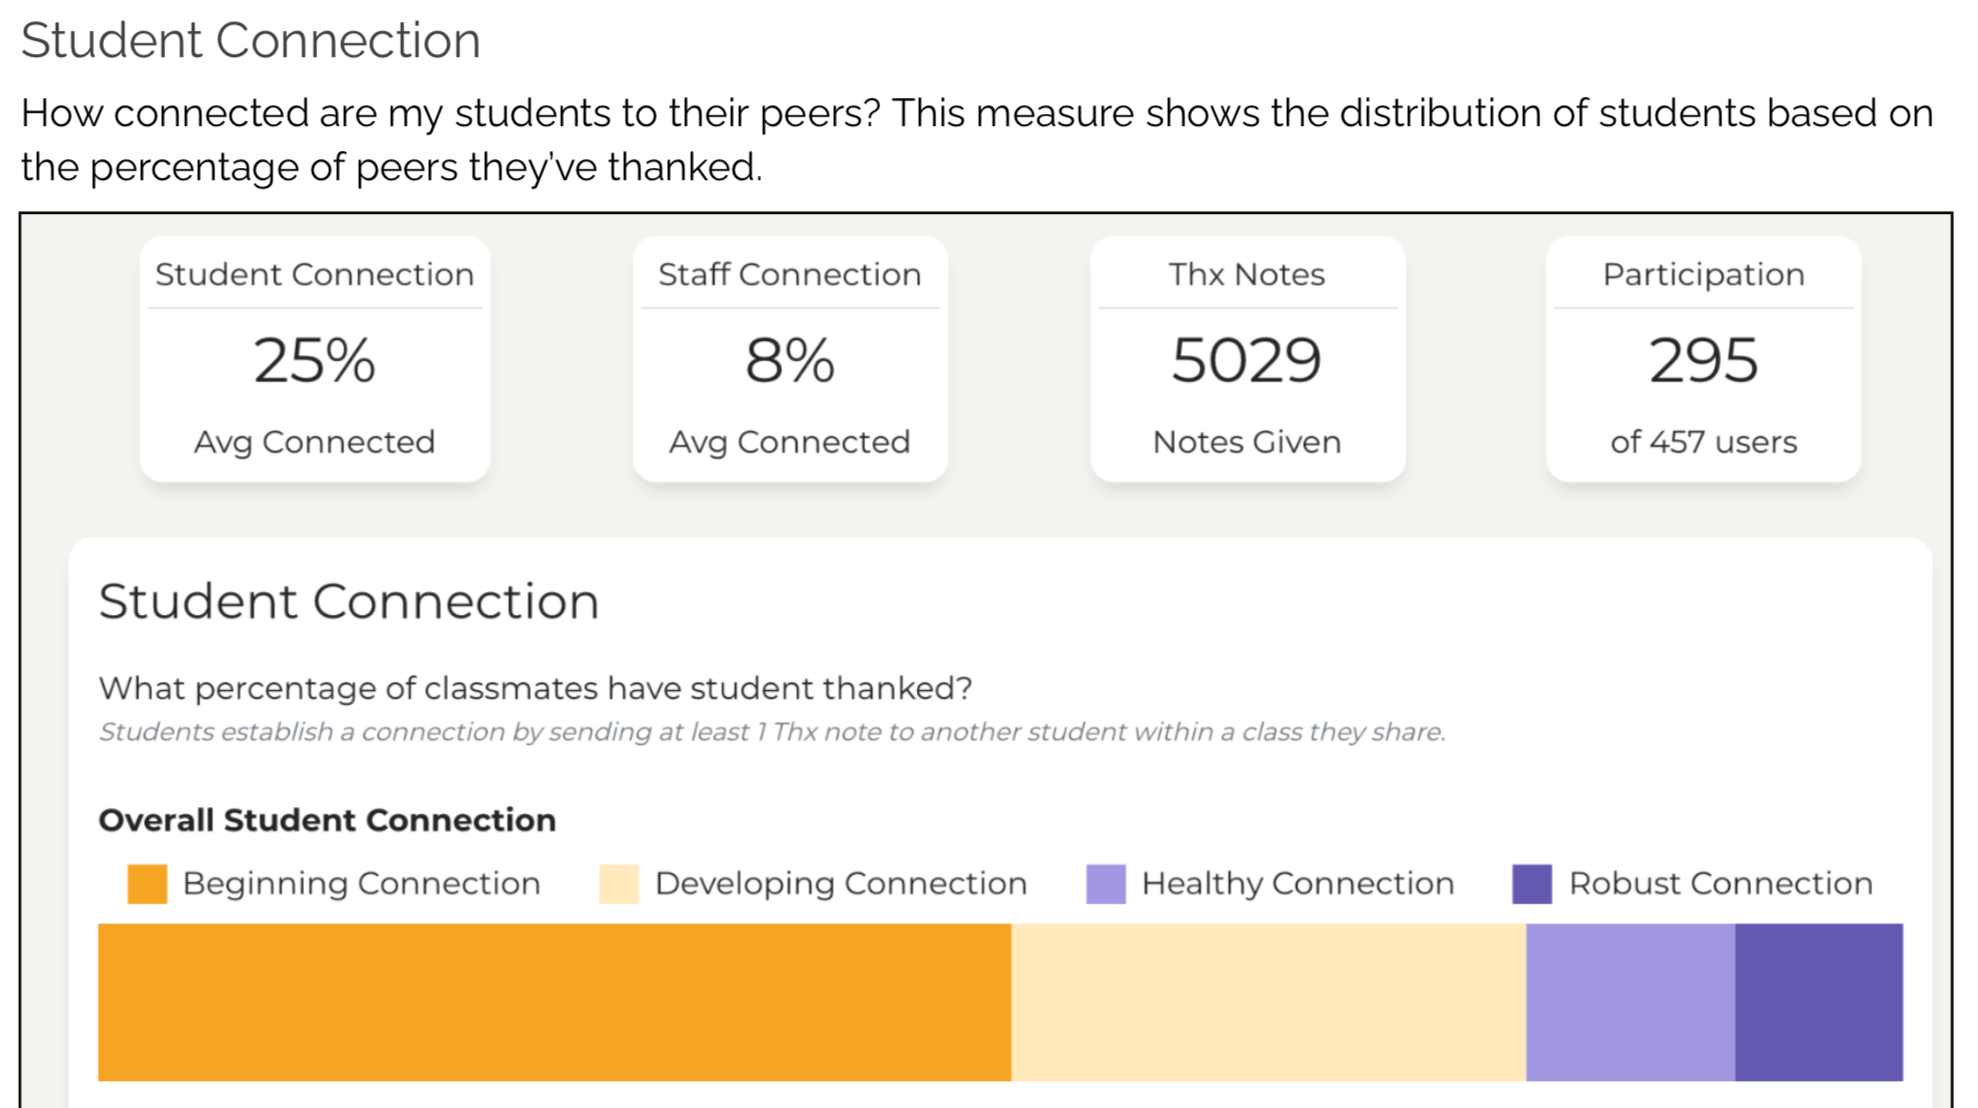Toggle the Robust Connection legend label

pos(1720,884)
